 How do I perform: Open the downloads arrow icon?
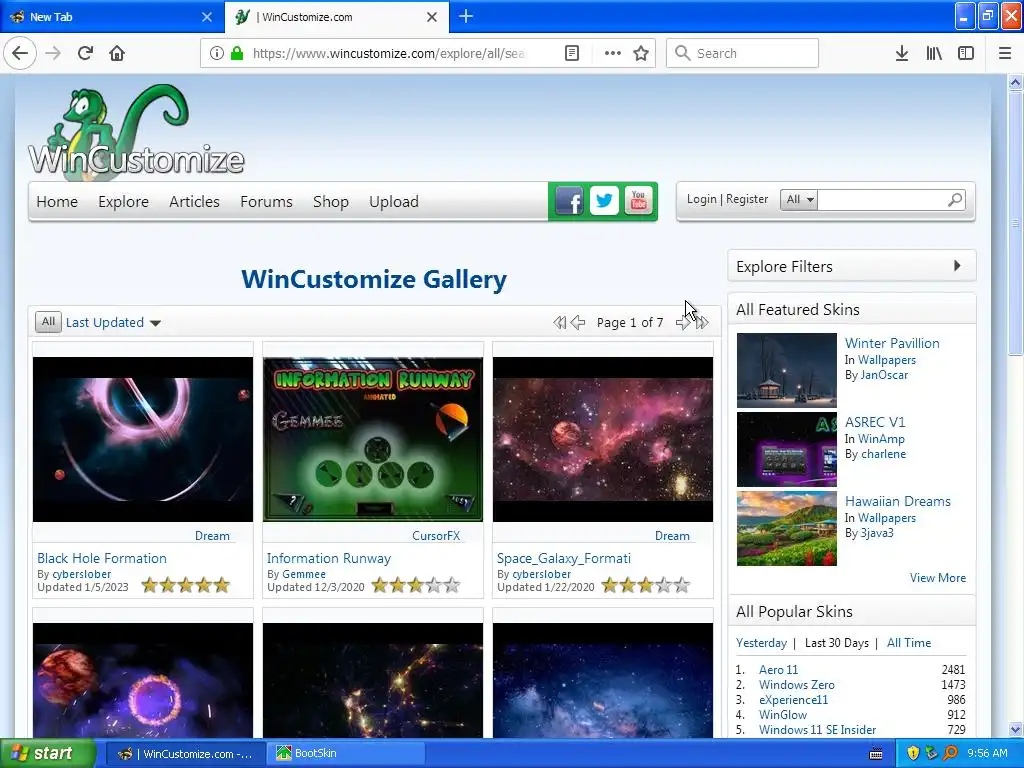[901, 53]
